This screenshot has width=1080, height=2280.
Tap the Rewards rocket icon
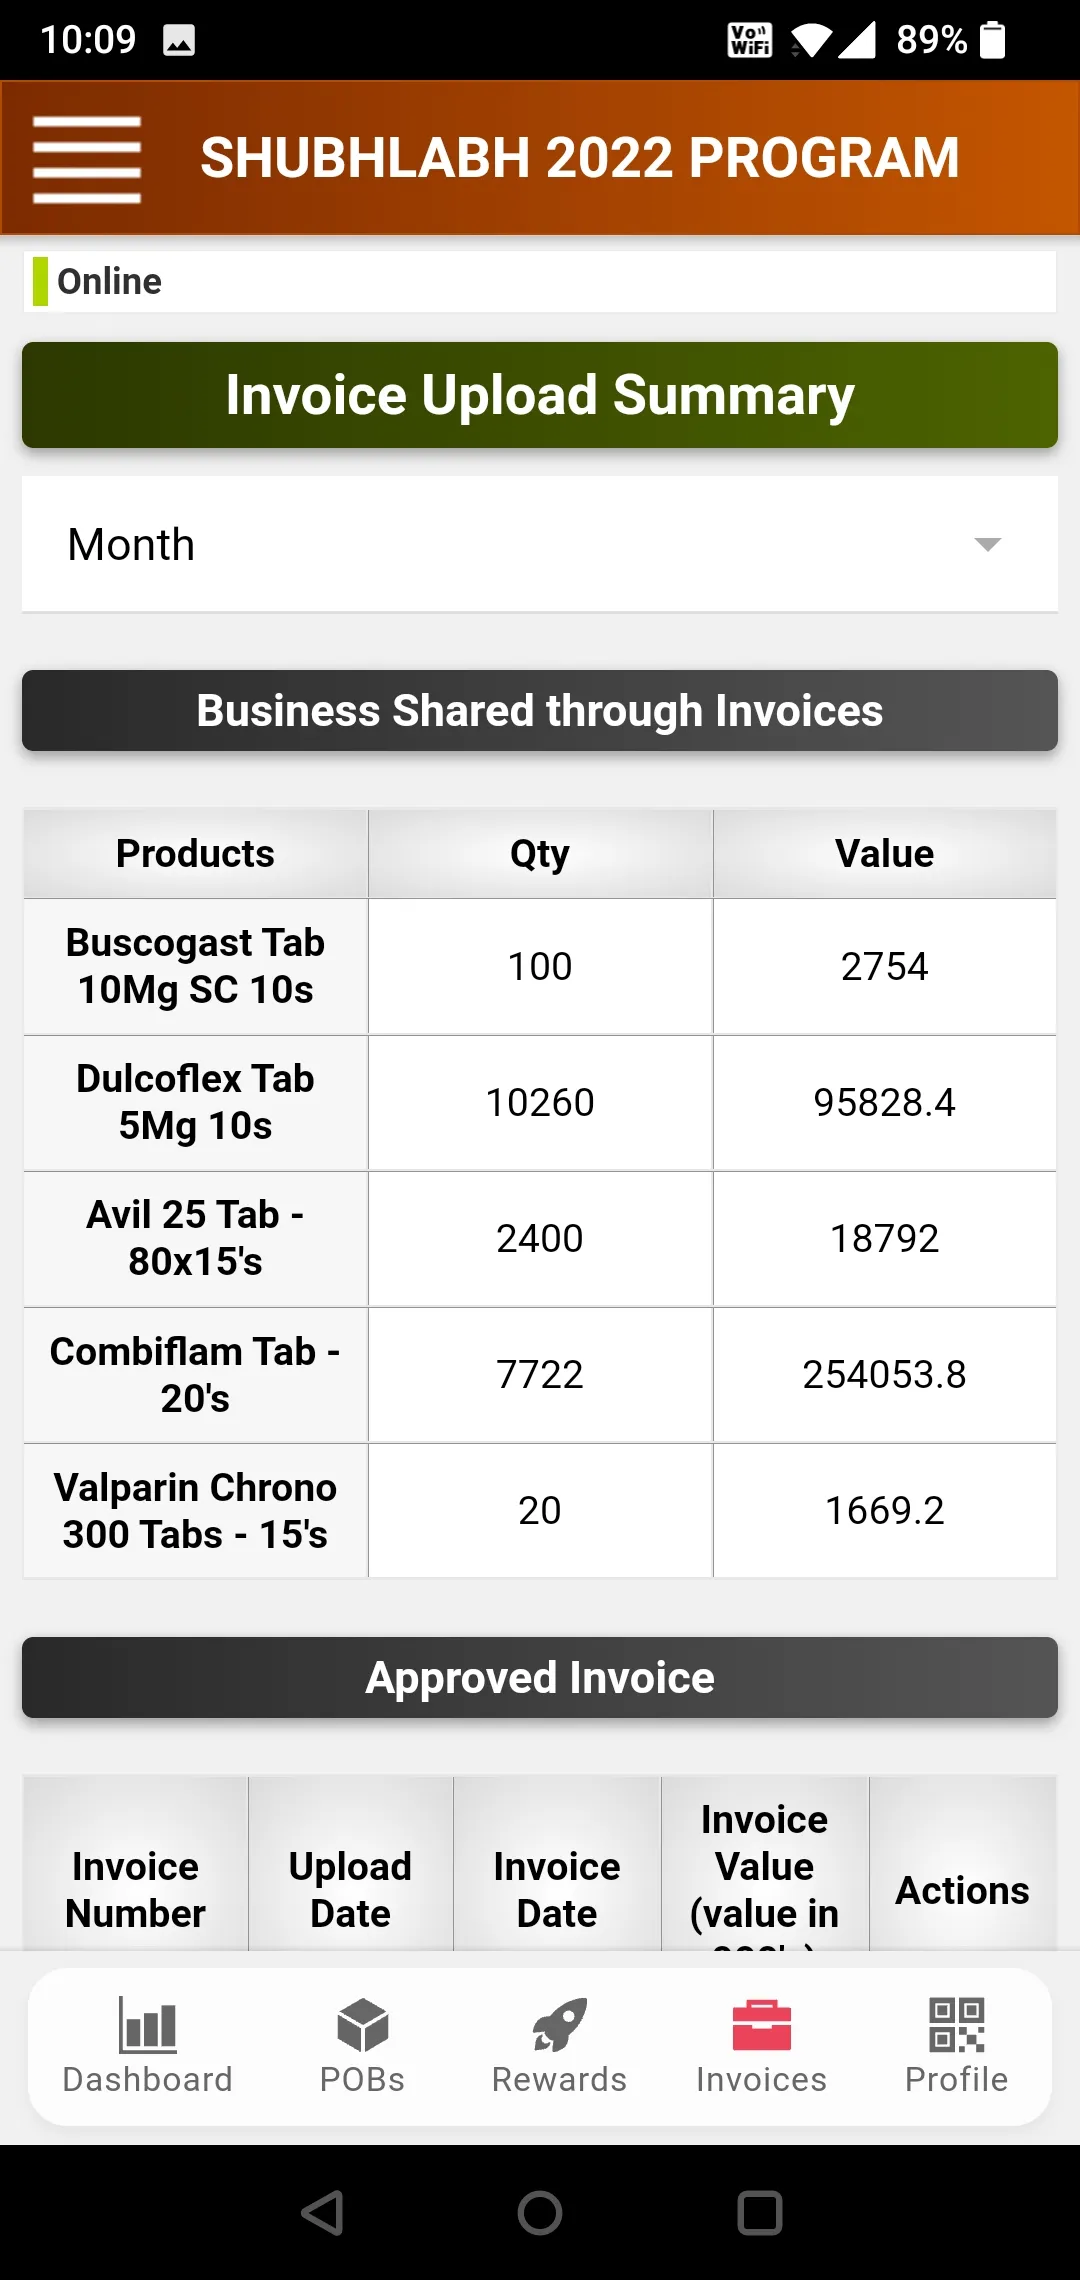559,2024
